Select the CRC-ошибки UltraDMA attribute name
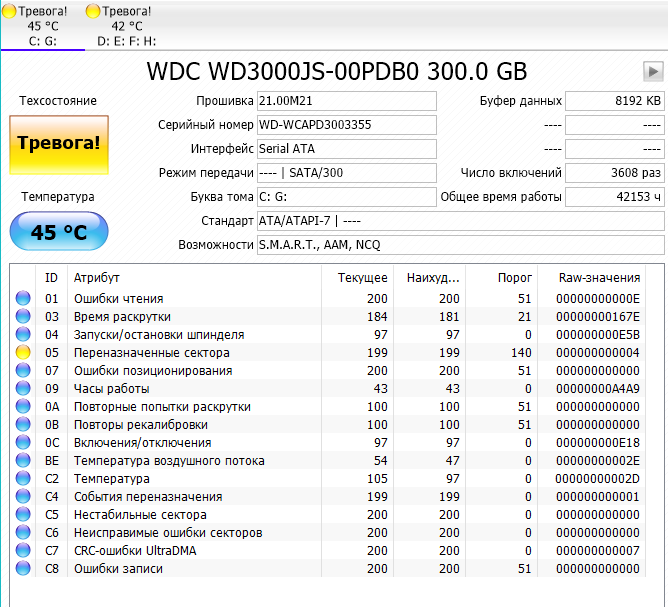668x607 pixels. tap(135, 551)
